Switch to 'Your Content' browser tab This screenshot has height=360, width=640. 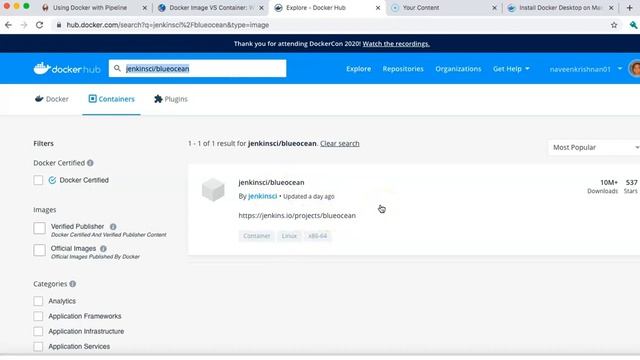coord(421,8)
